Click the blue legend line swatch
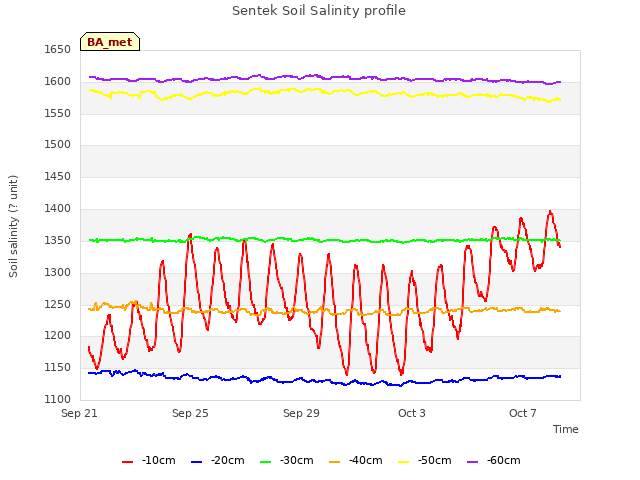640x480 pixels. tap(196, 462)
